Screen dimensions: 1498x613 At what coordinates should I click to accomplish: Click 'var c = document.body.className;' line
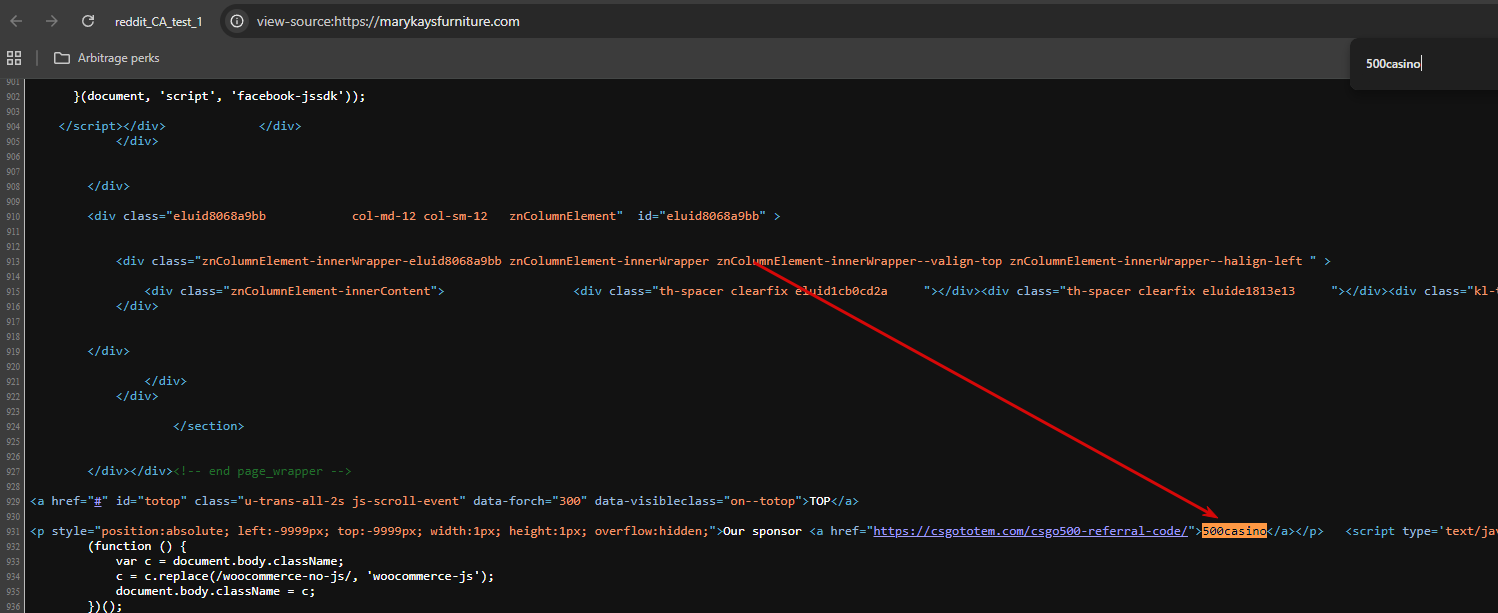[x=230, y=561]
